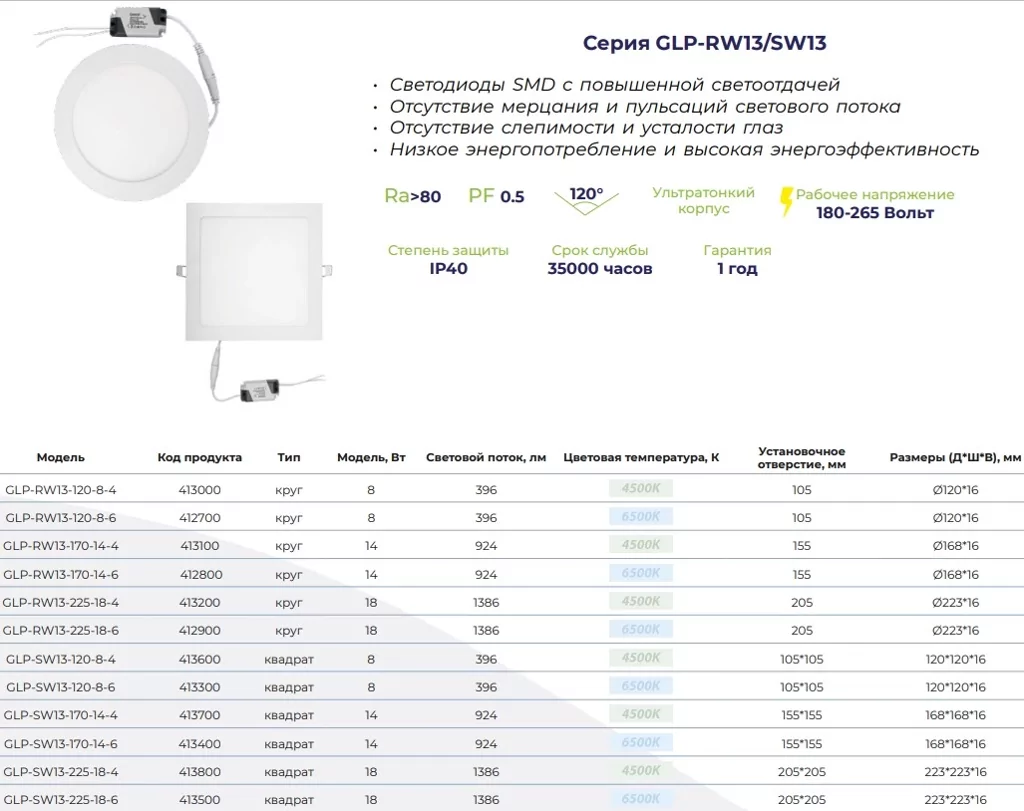Click the "Серия GLP-RW13/SW13" heading
Image resolution: width=1024 pixels, height=811 pixels.
point(704,43)
